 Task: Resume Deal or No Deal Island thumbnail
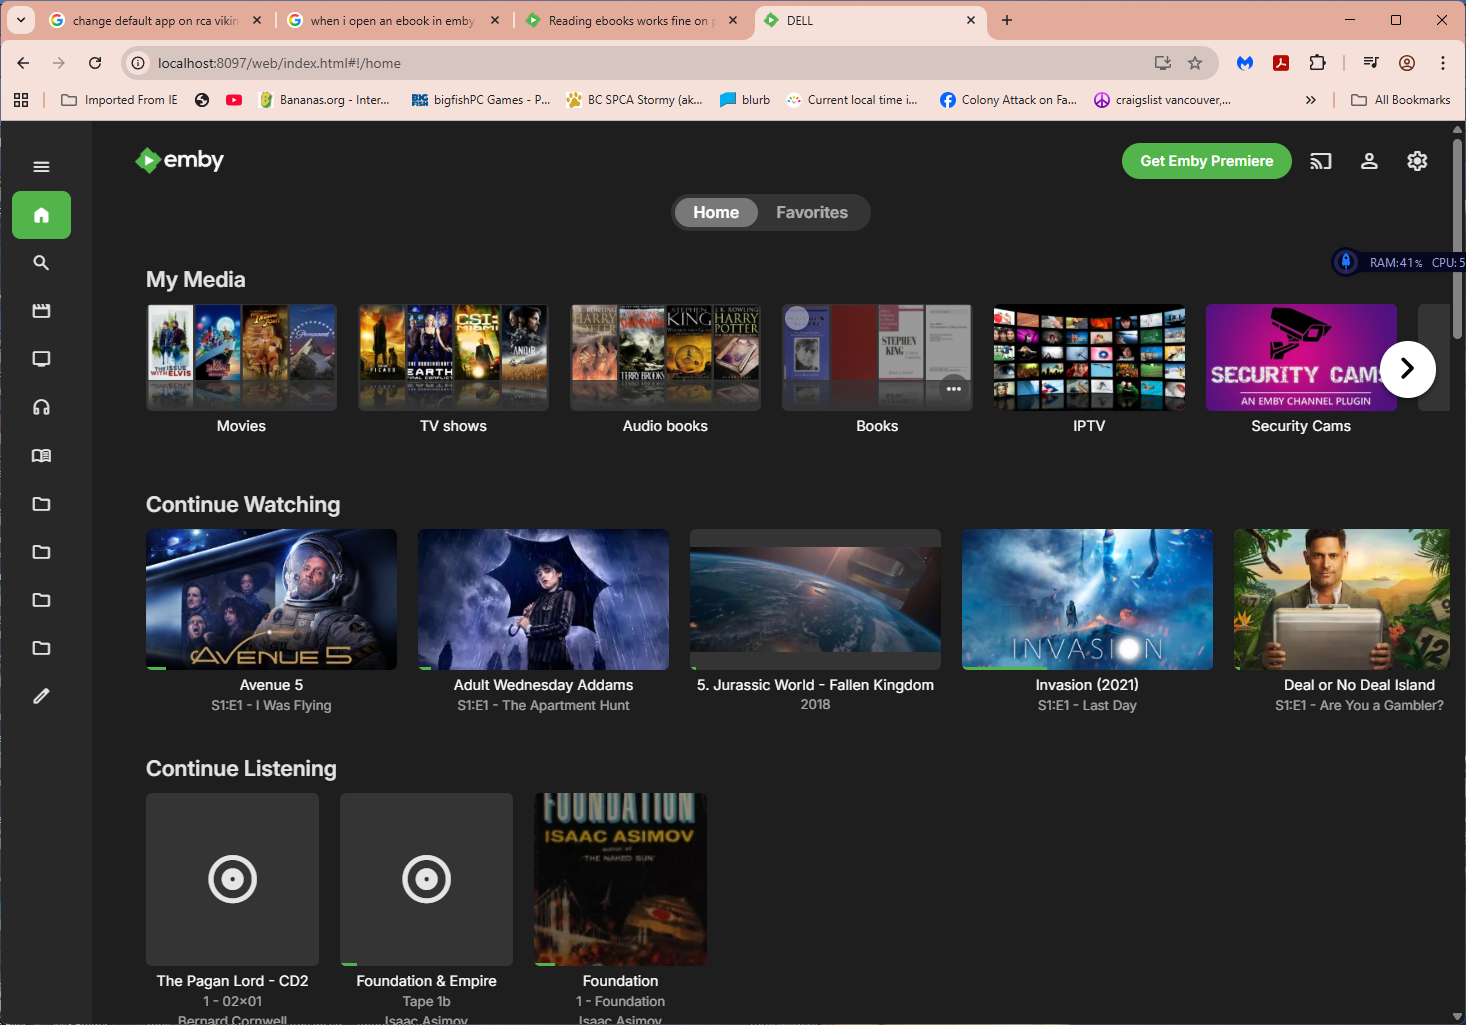pos(1341,599)
